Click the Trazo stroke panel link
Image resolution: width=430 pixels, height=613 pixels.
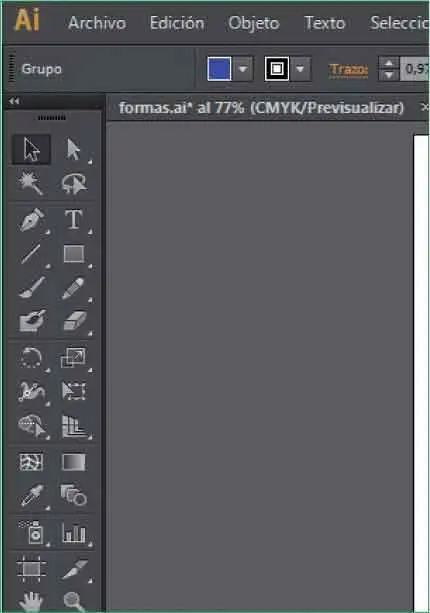(349, 69)
